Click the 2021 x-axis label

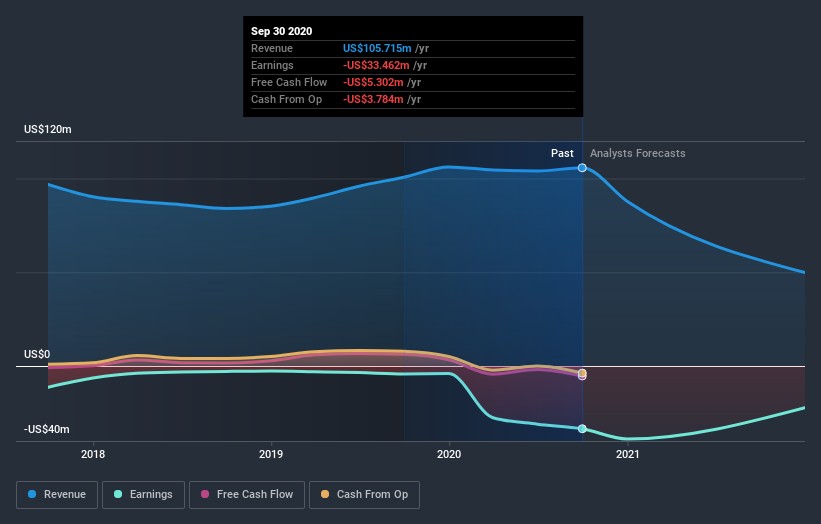(x=628, y=454)
